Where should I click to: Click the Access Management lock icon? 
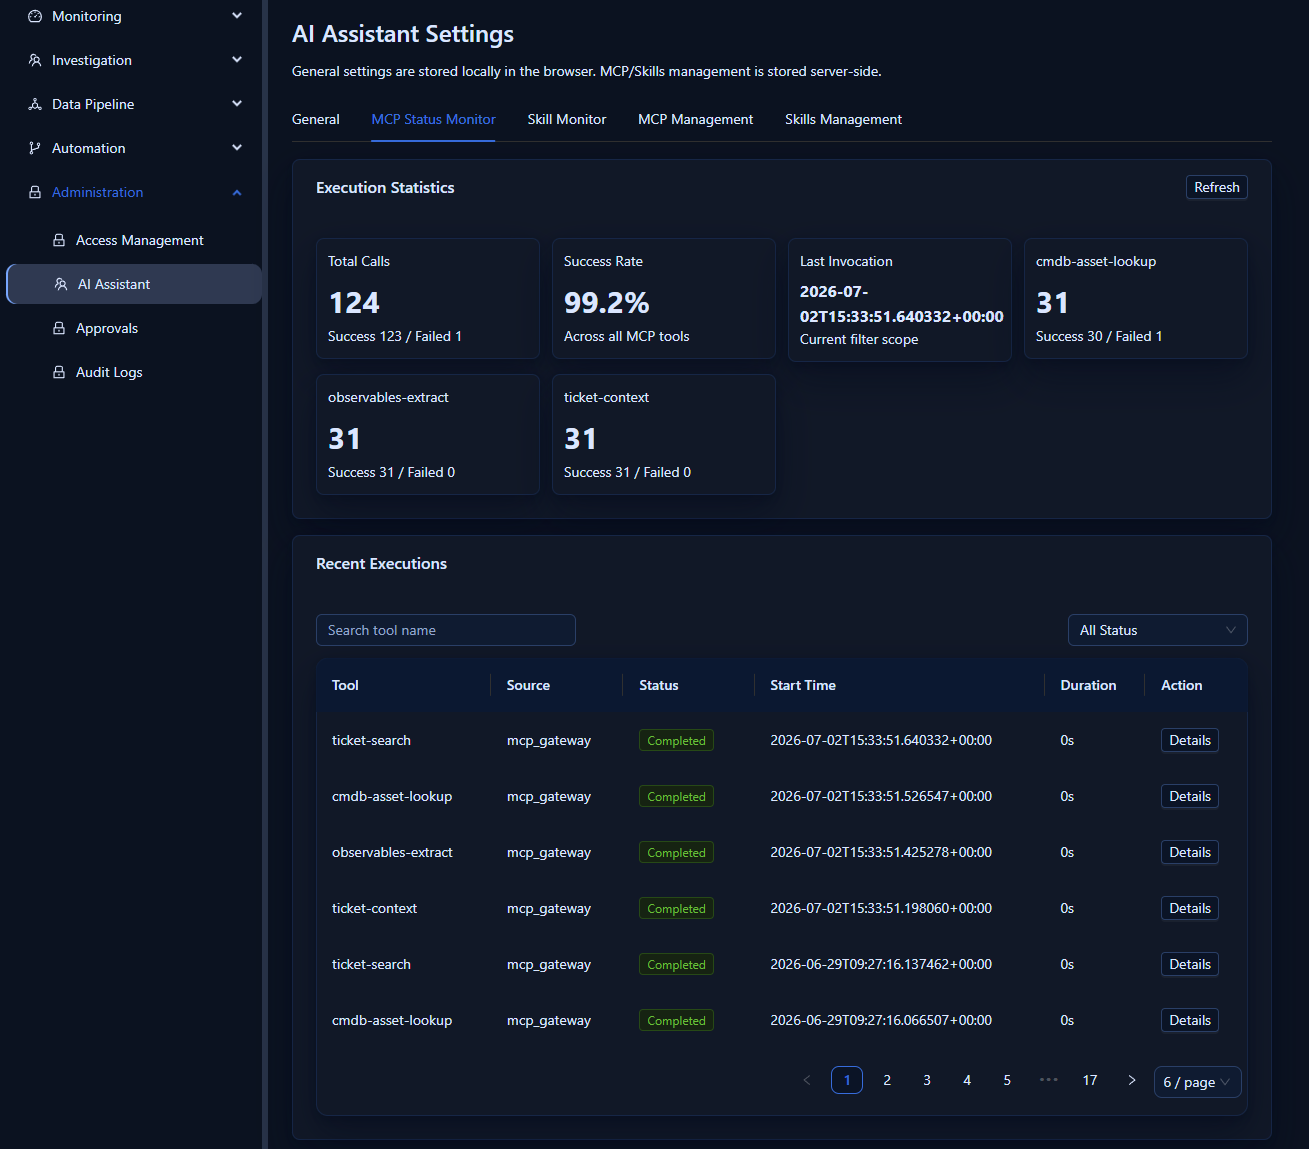59,240
